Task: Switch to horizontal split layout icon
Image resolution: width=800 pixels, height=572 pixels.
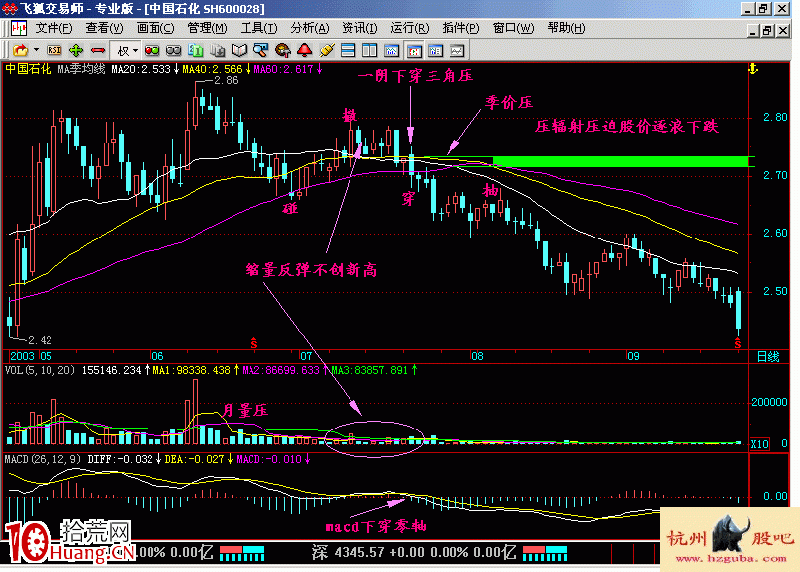Action: click(348, 50)
